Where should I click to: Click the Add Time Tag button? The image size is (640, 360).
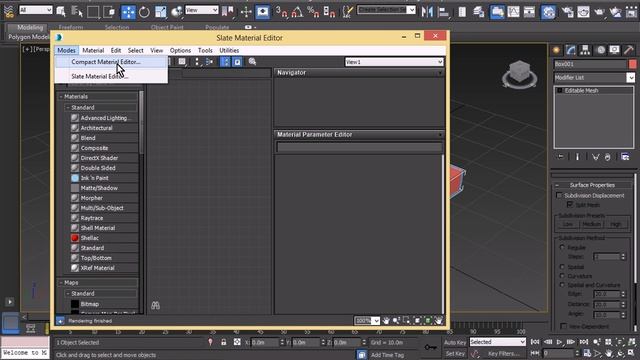tap(387, 355)
